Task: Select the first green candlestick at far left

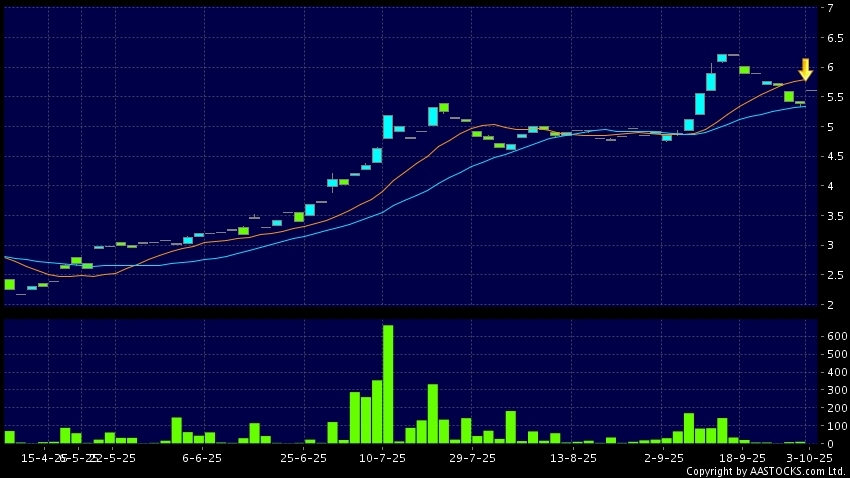Action: pos(9,285)
